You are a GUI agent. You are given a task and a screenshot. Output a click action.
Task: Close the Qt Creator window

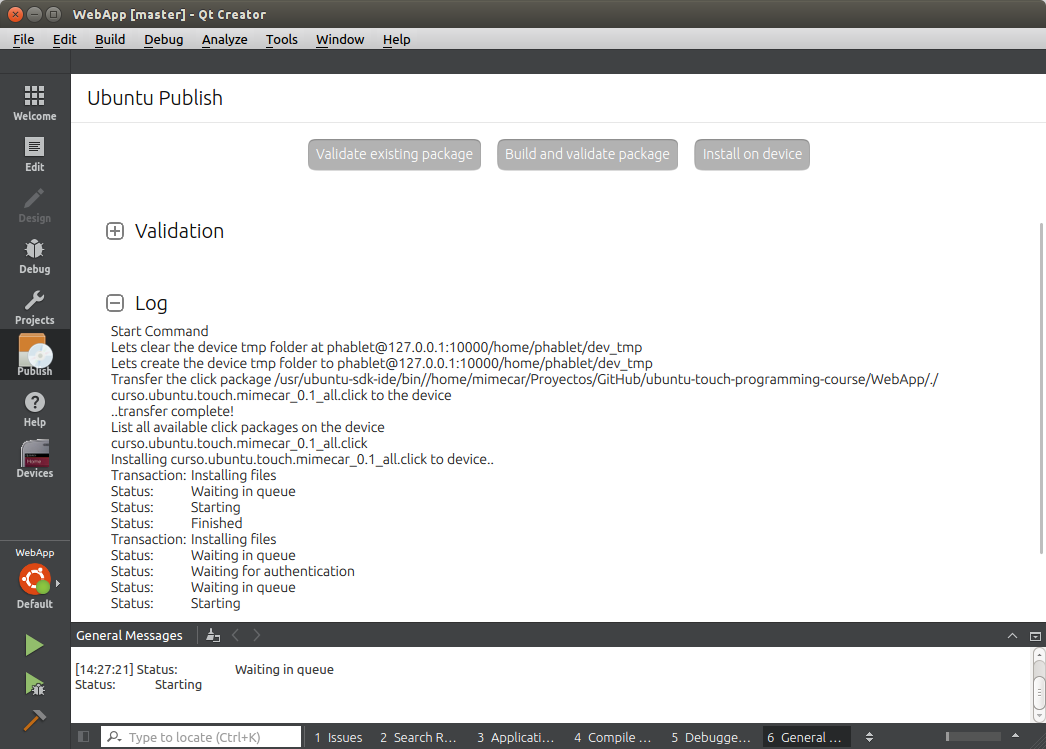click(x=15, y=14)
